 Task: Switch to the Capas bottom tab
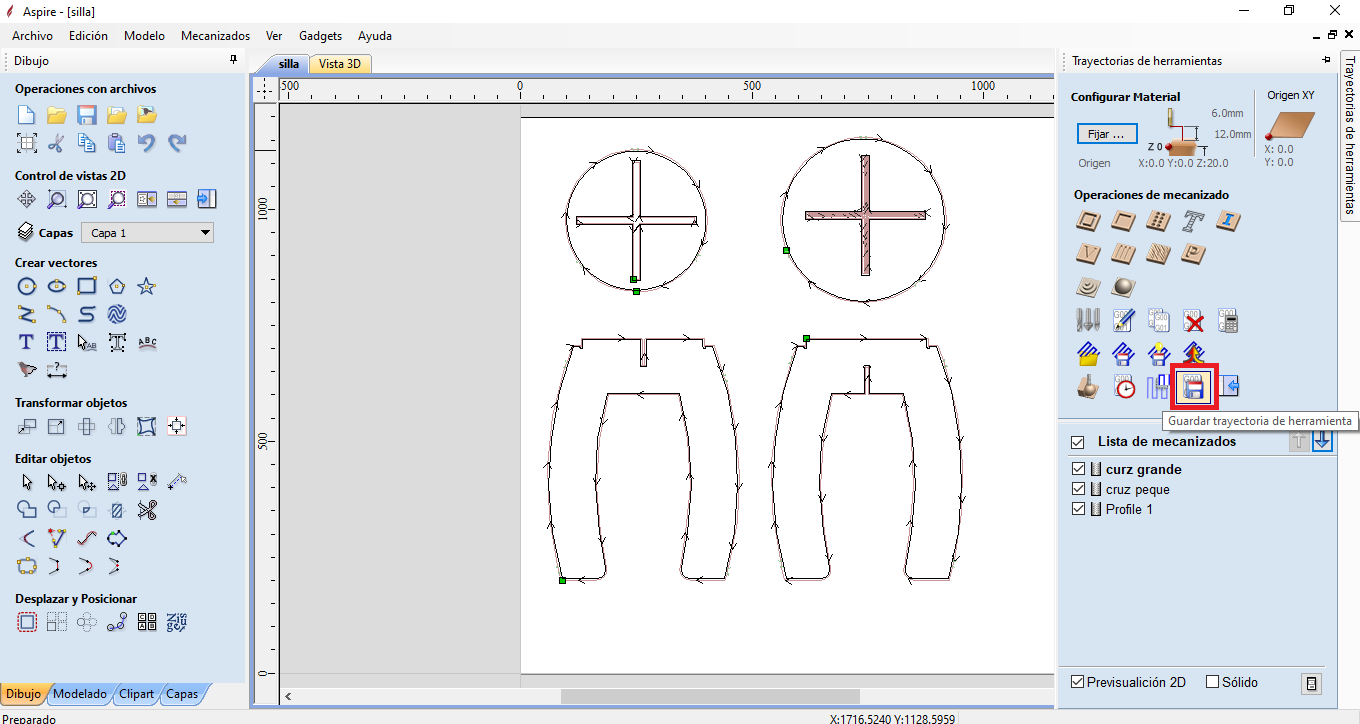pos(181,694)
